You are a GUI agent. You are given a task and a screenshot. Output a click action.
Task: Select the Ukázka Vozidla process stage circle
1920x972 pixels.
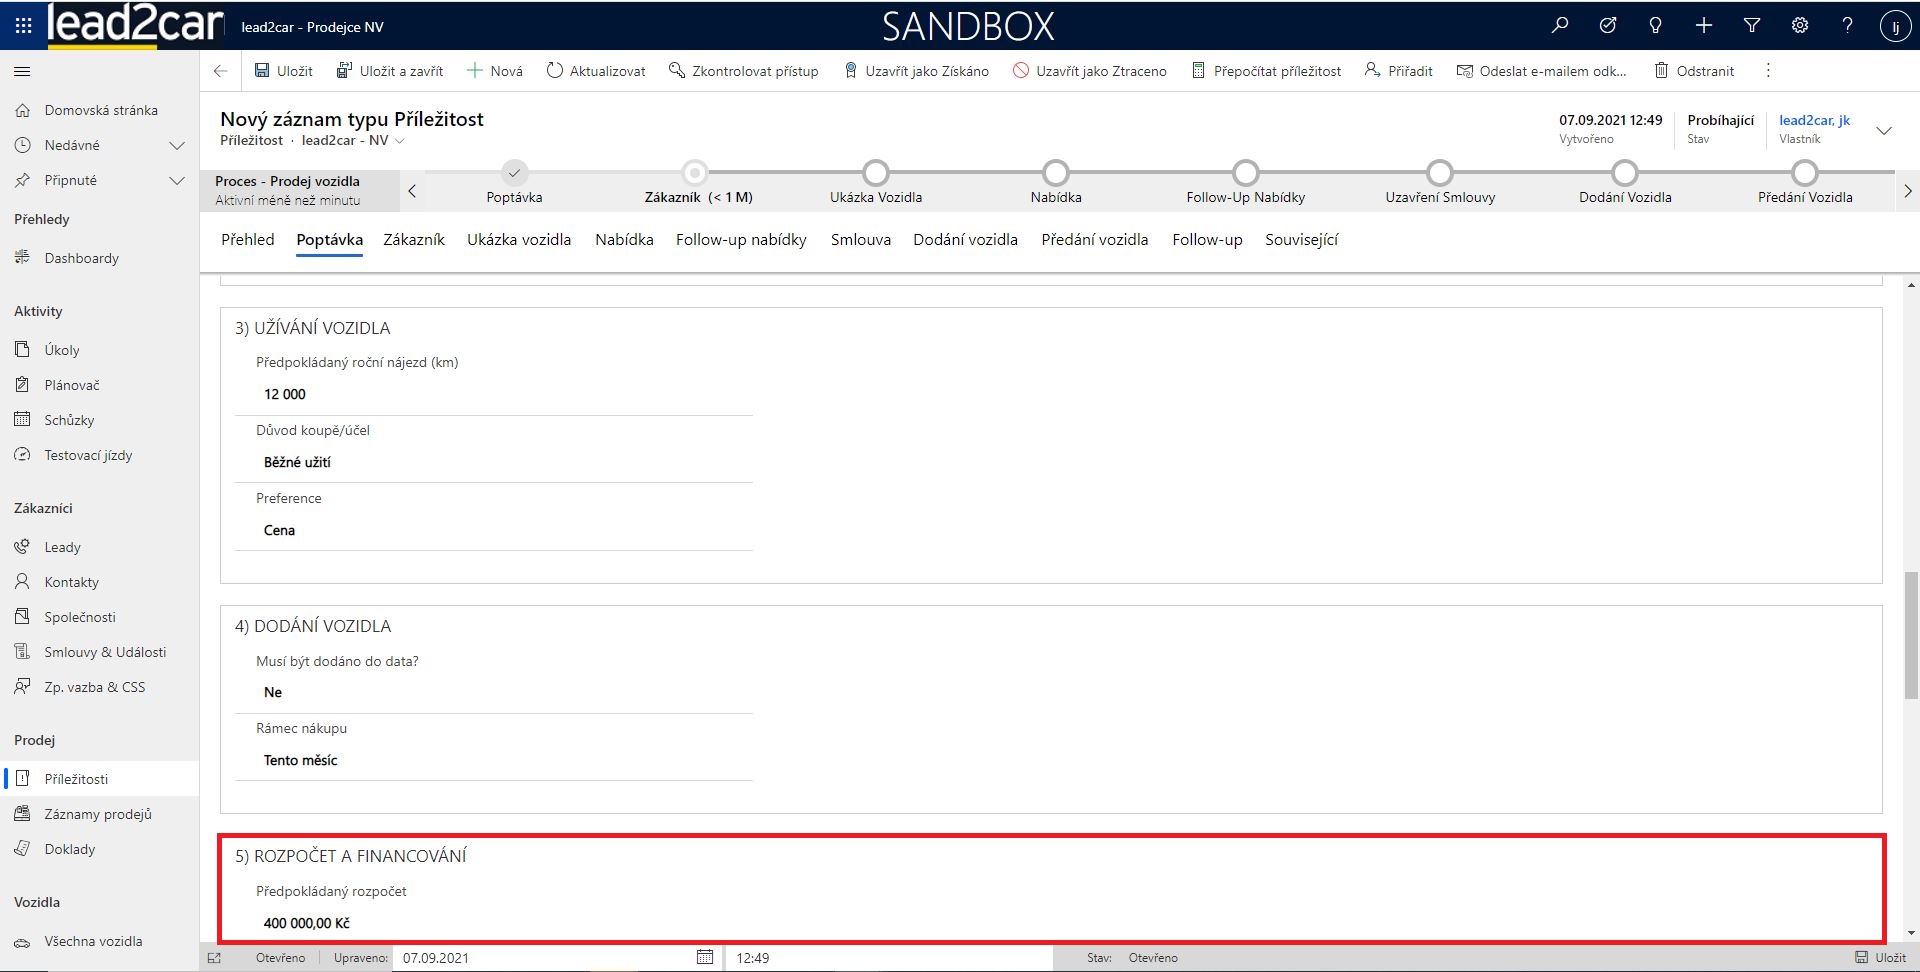pos(875,174)
